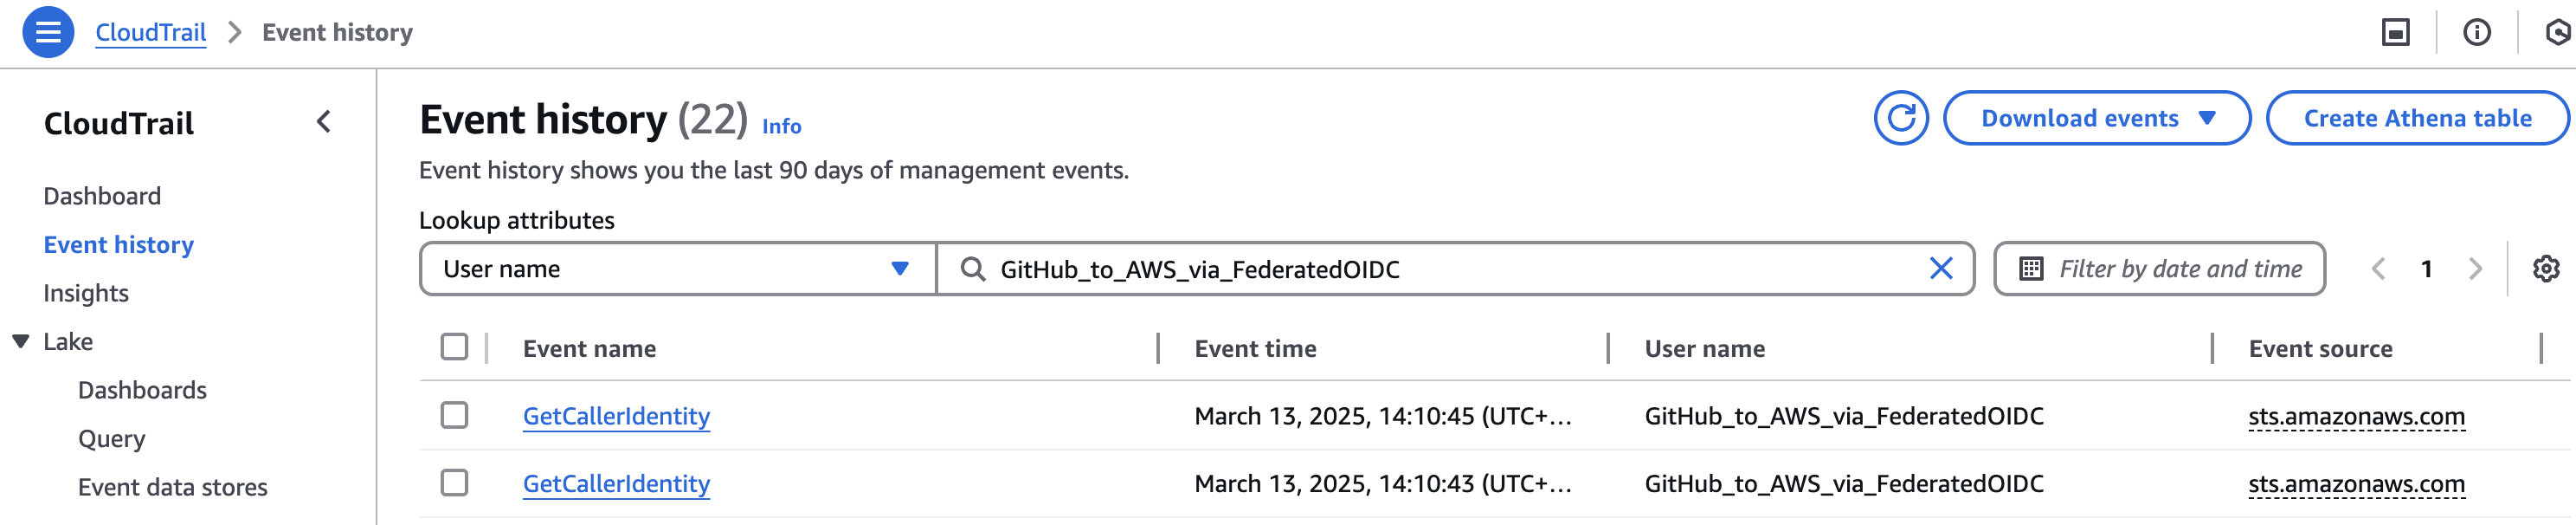The height and width of the screenshot is (525, 2576).
Task: Check the 14:10:45 GetCallerIdentity event row
Action: [454, 415]
